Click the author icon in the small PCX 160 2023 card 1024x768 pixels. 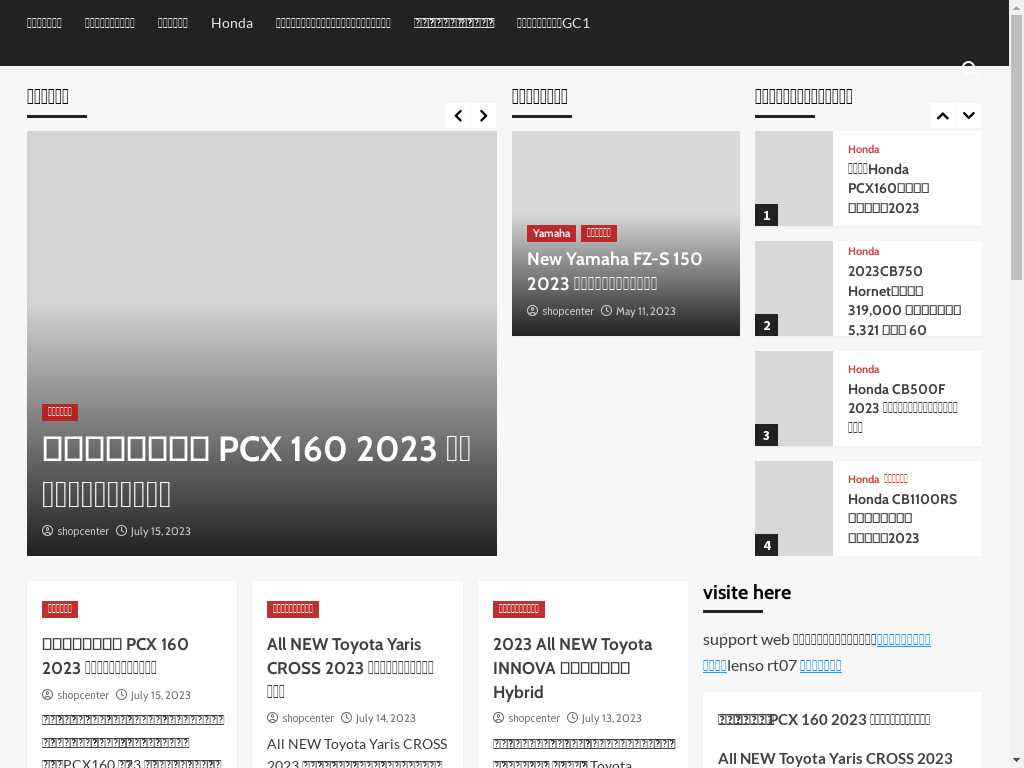tap(48, 695)
